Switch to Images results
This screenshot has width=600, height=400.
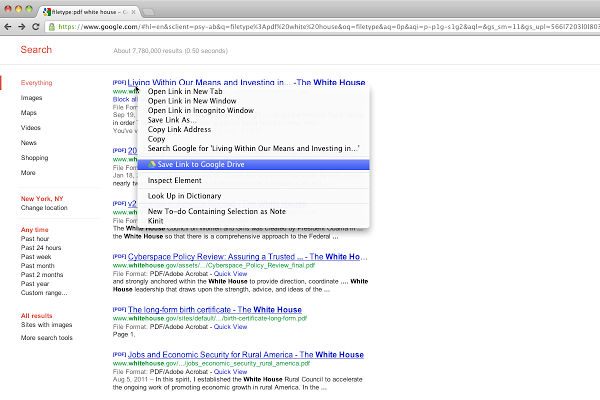[31, 98]
